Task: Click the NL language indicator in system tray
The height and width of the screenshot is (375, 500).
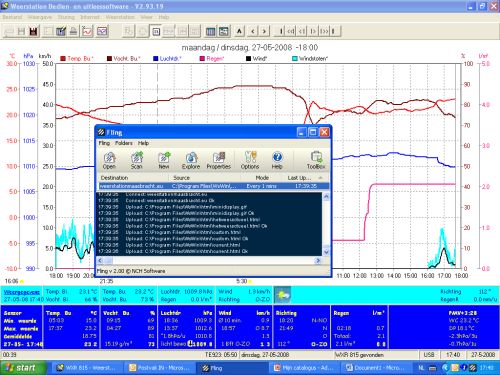Action: [421, 368]
